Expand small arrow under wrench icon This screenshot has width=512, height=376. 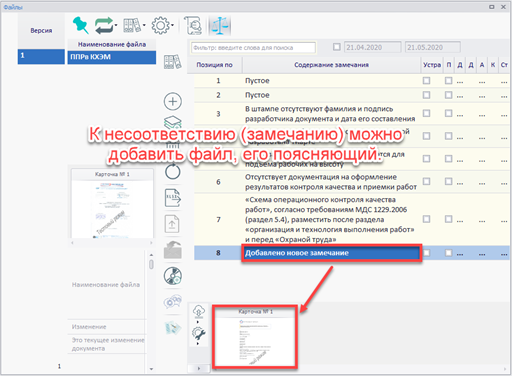tap(198, 344)
